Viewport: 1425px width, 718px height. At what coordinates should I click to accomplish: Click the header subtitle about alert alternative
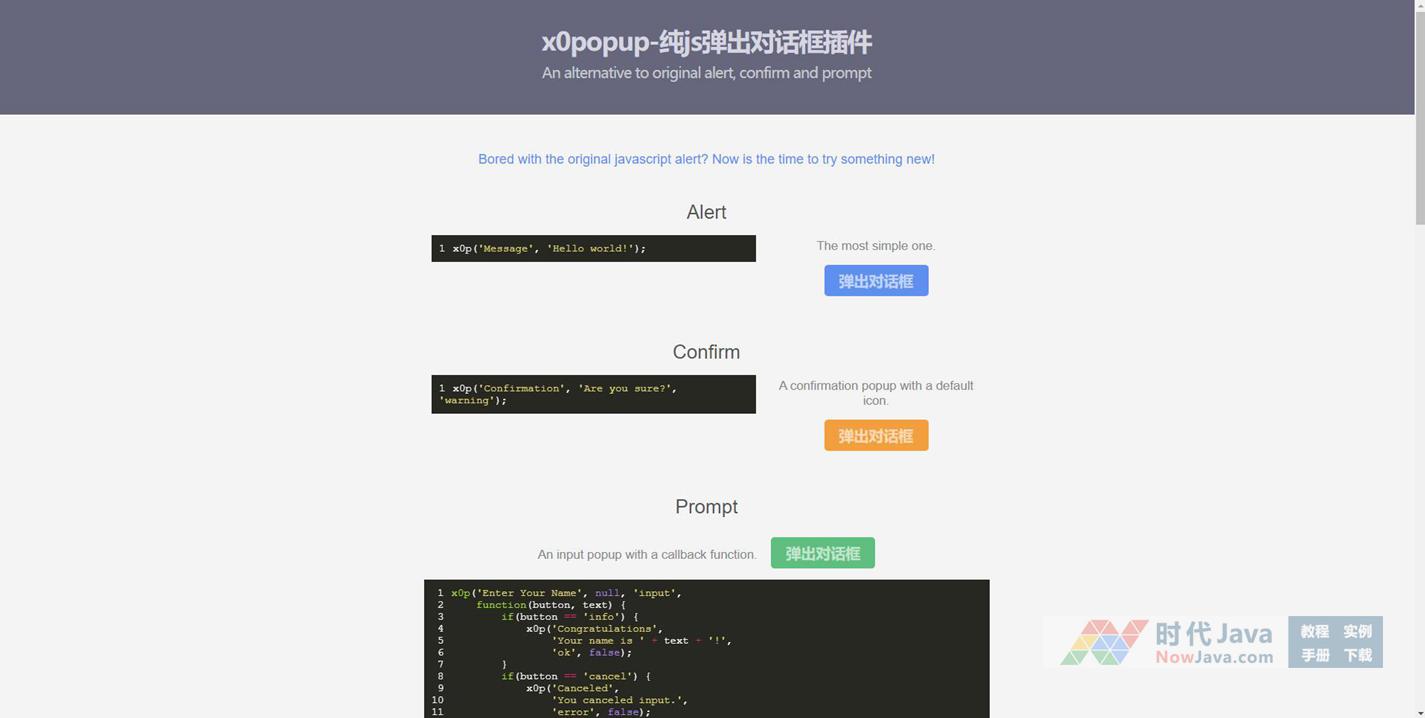click(706, 73)
